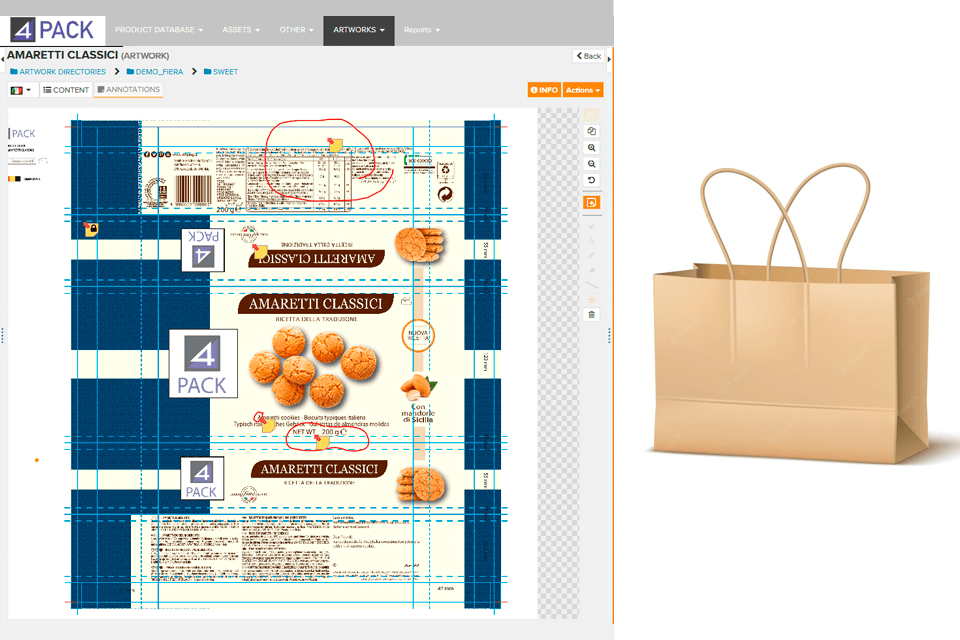Navigate to the DEMO_FIERA folder
The width and height of the screenshot is (960, 640).
[x=155, y=72]
